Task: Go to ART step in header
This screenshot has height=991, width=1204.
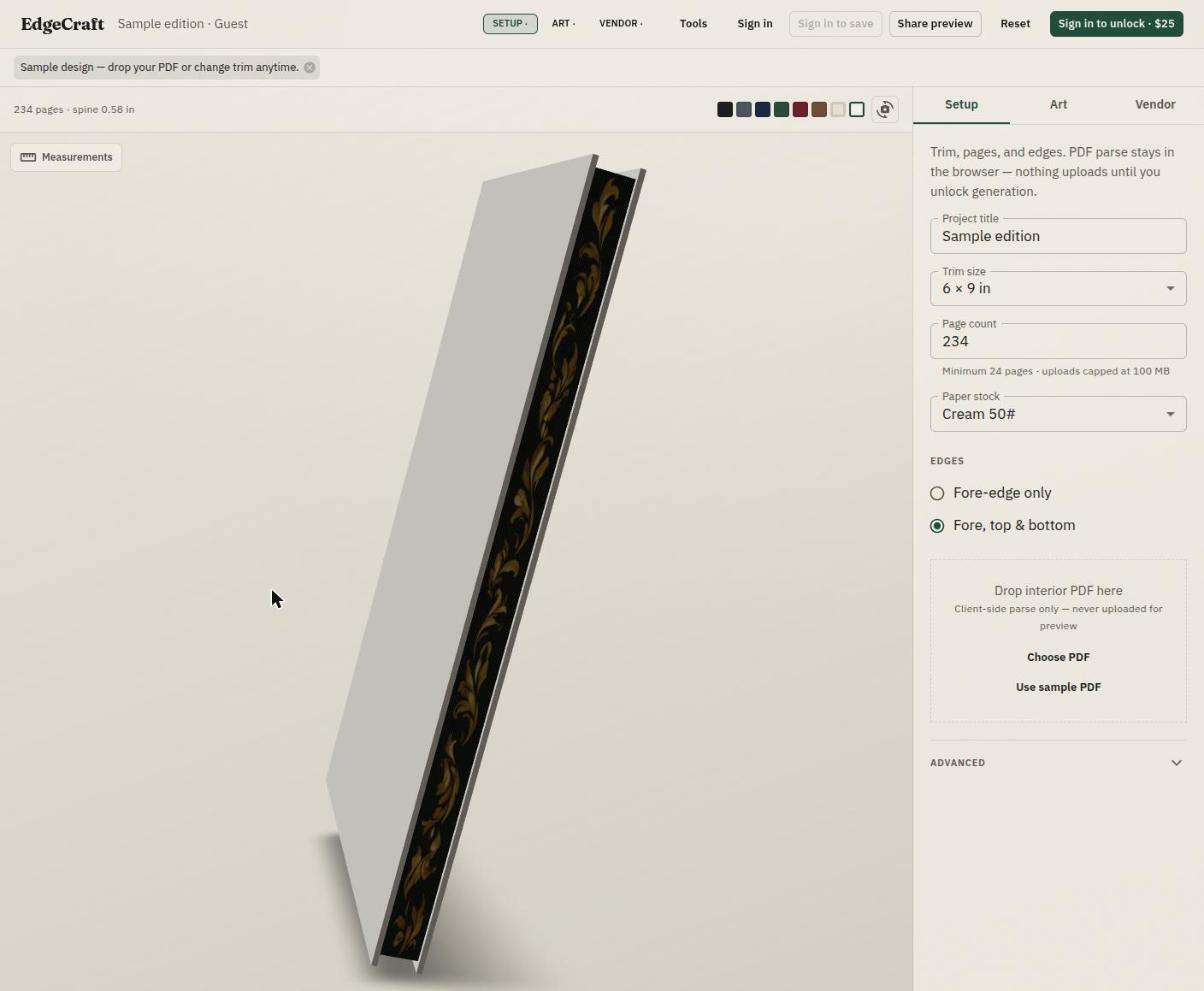Action: pos(563,23)
